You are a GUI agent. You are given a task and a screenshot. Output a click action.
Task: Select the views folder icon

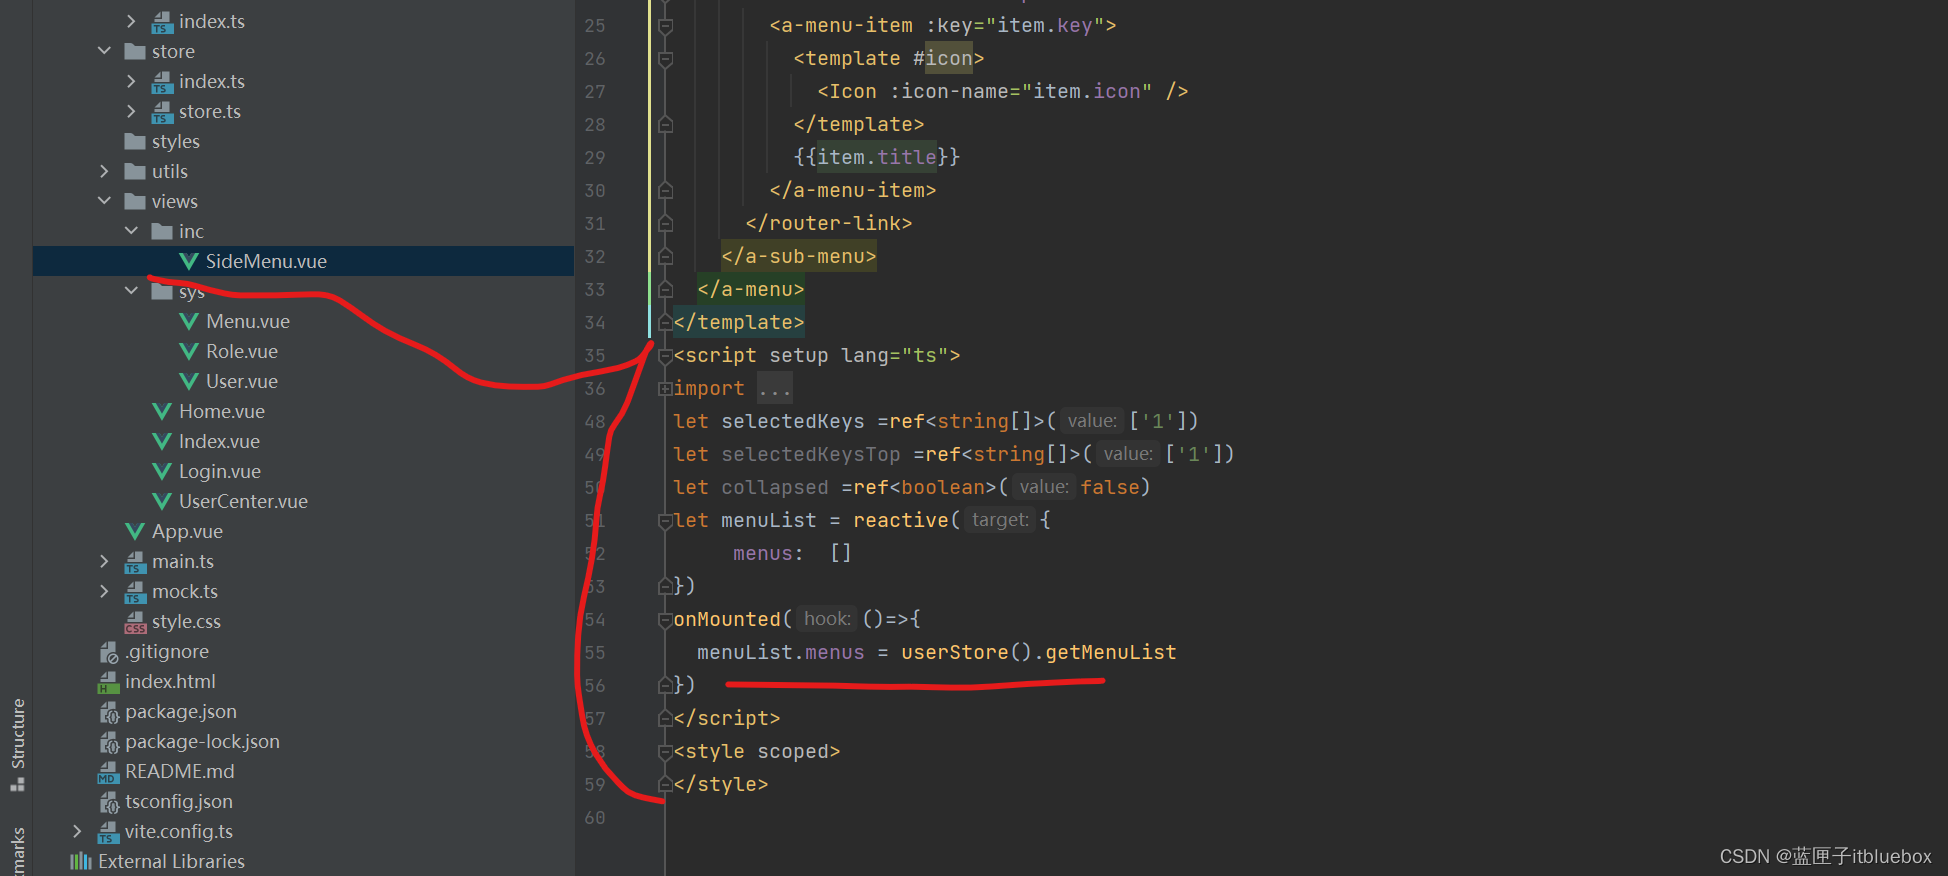click(135, 201)
